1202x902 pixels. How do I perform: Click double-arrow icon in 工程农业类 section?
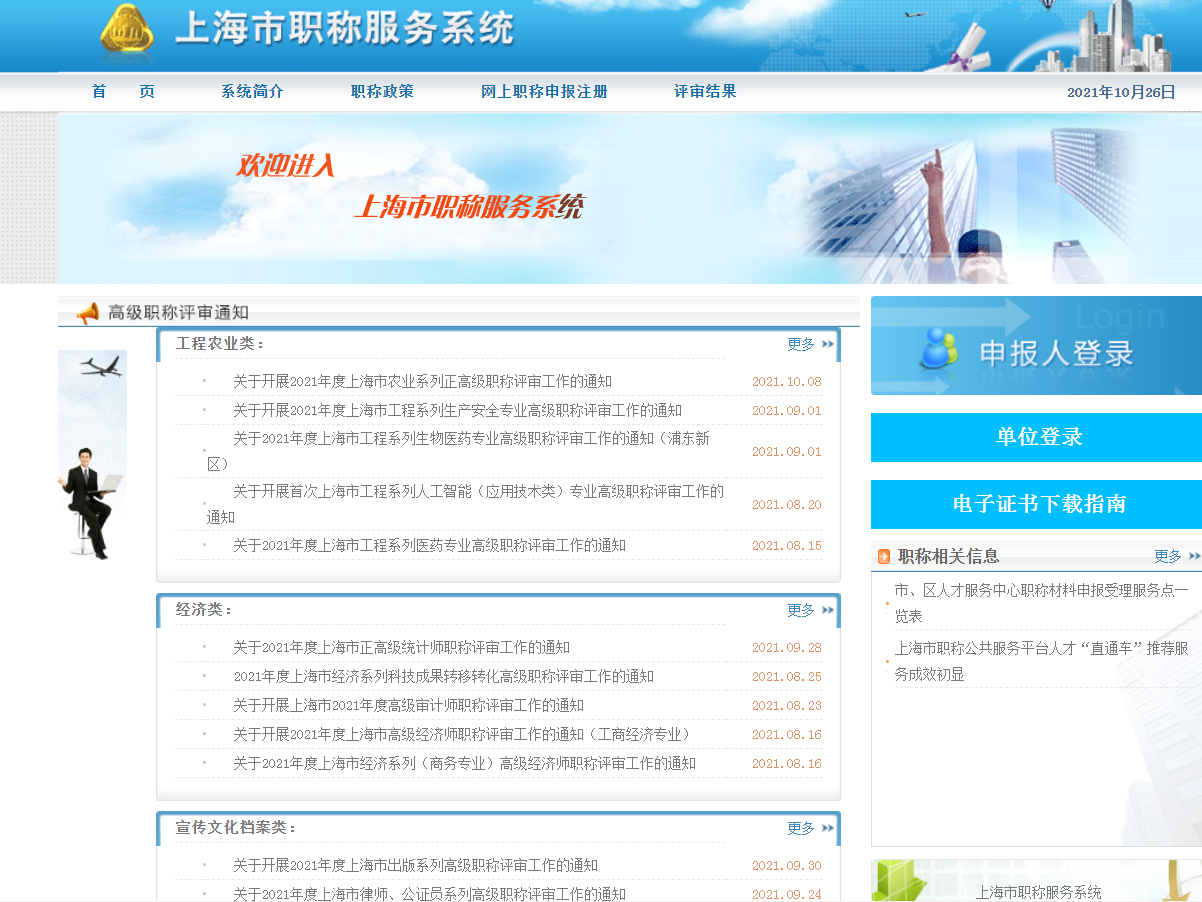coord(828,344)
